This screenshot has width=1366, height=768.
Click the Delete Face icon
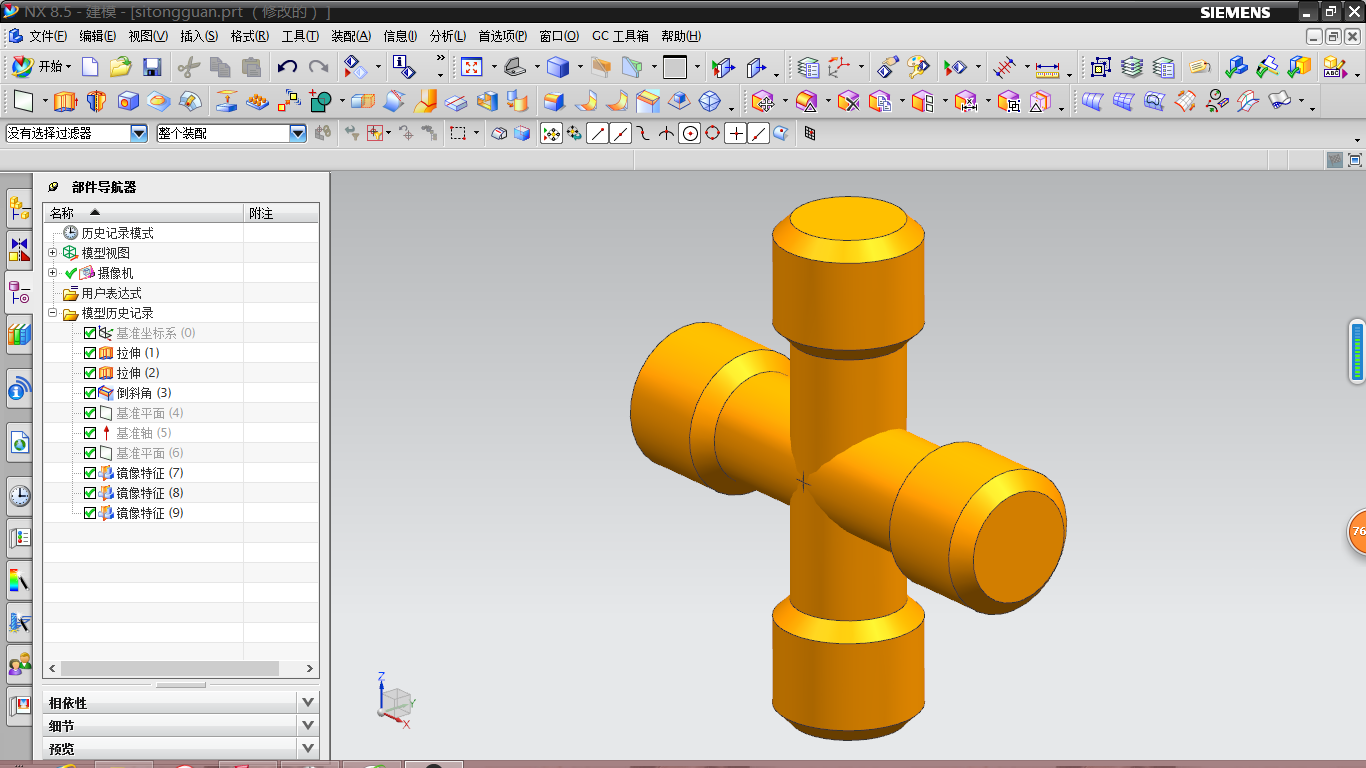[x=849, y=101]
